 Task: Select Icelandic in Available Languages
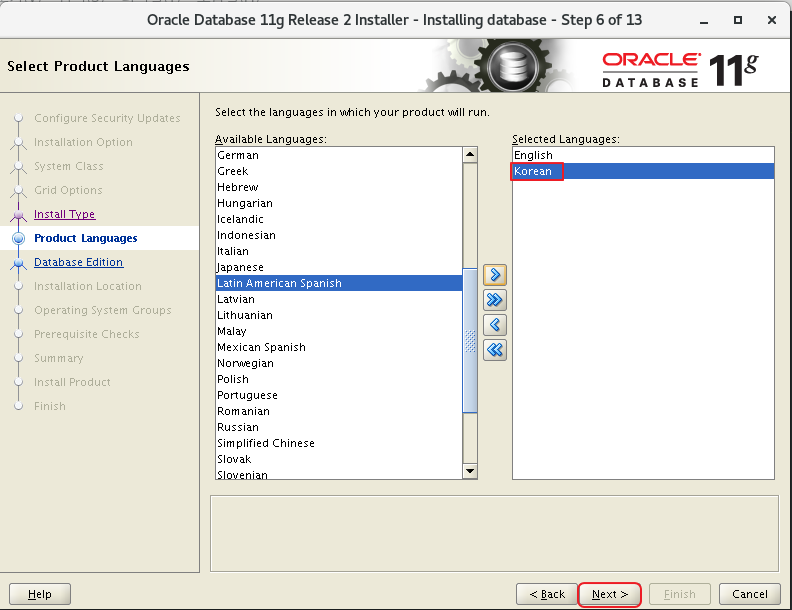pos(338,219)
